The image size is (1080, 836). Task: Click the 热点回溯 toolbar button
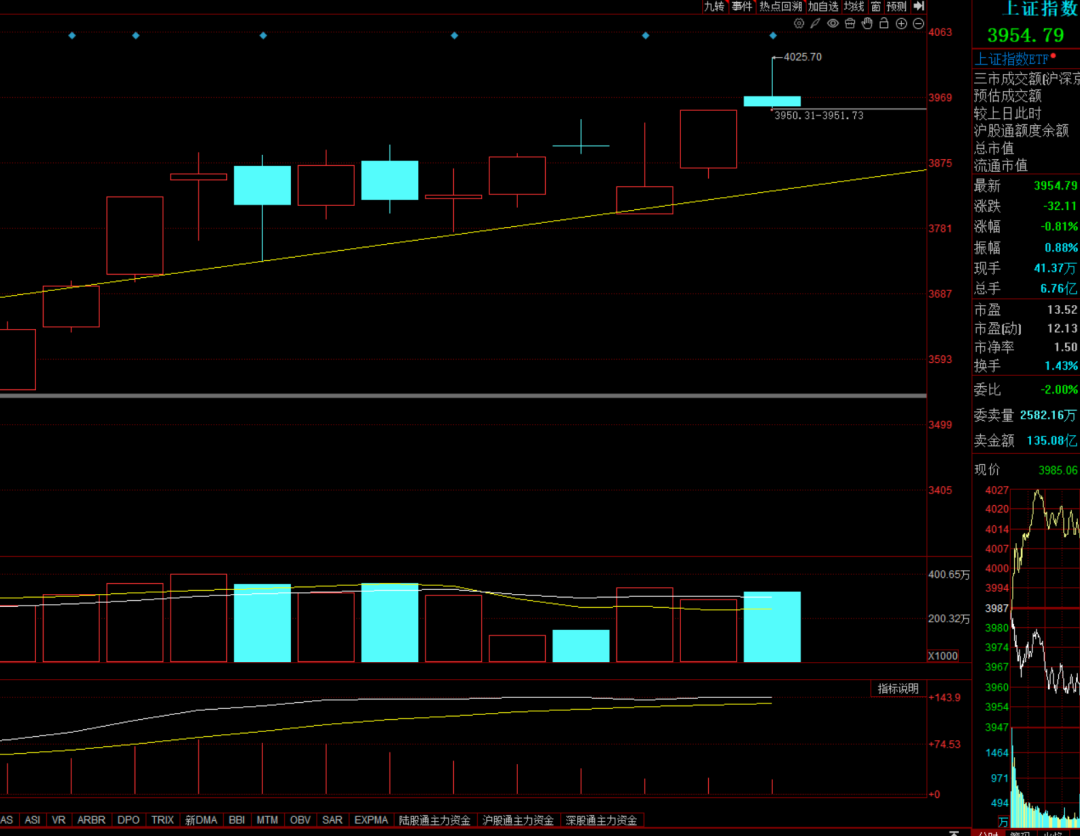(x=780, y=6)
